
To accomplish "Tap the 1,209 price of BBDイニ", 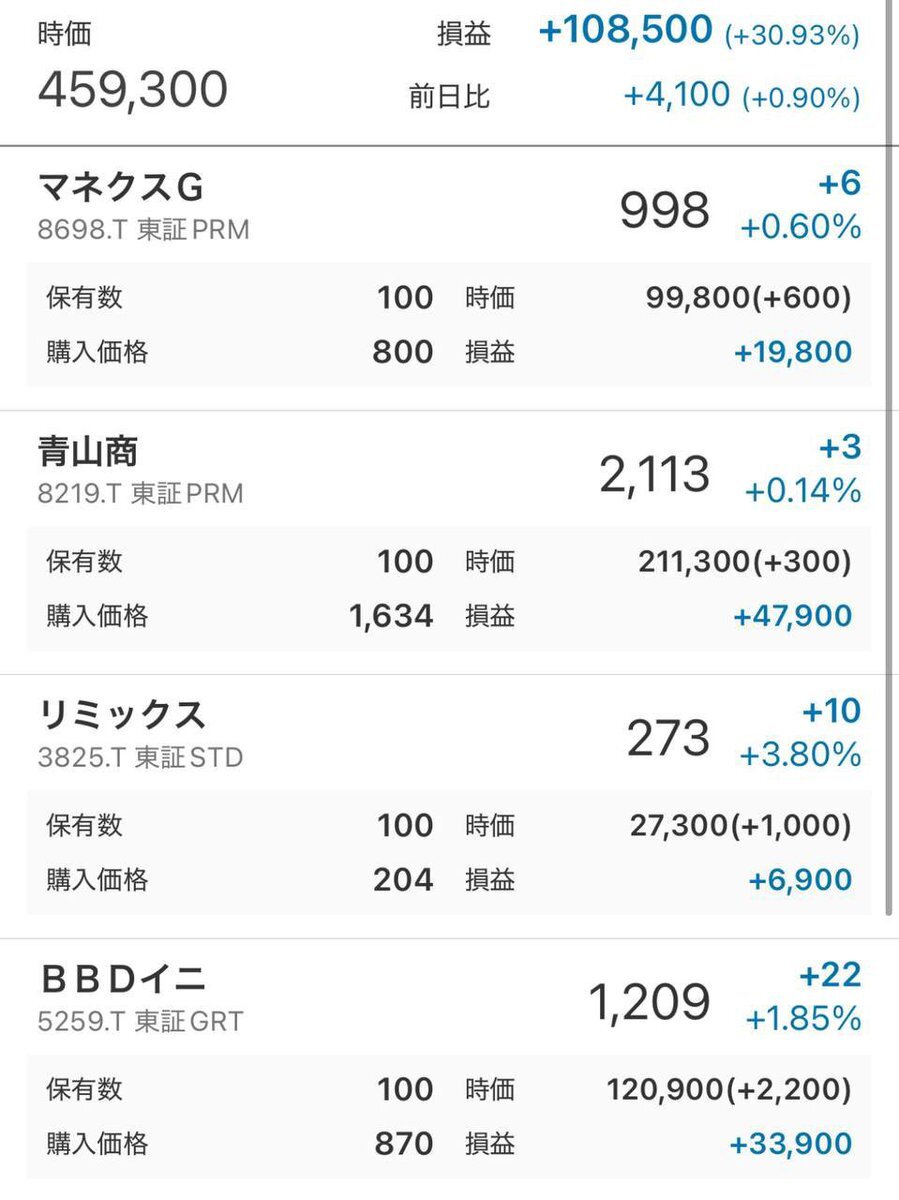I will click(x=650, y=1002).
